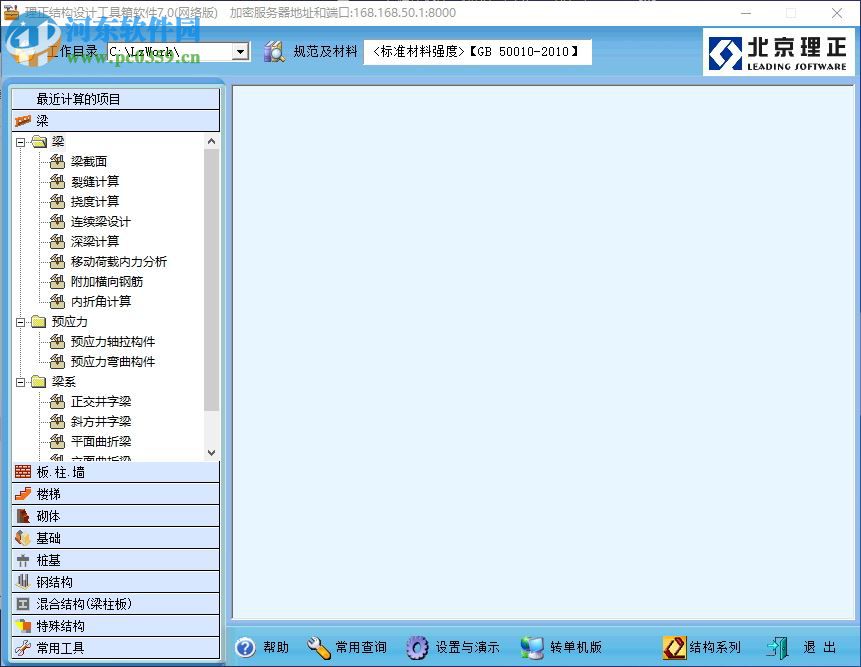Click the GB 50010-2010 material strength button
The width and height of the screenshot is (861, 667).
[x=477, y=51]
